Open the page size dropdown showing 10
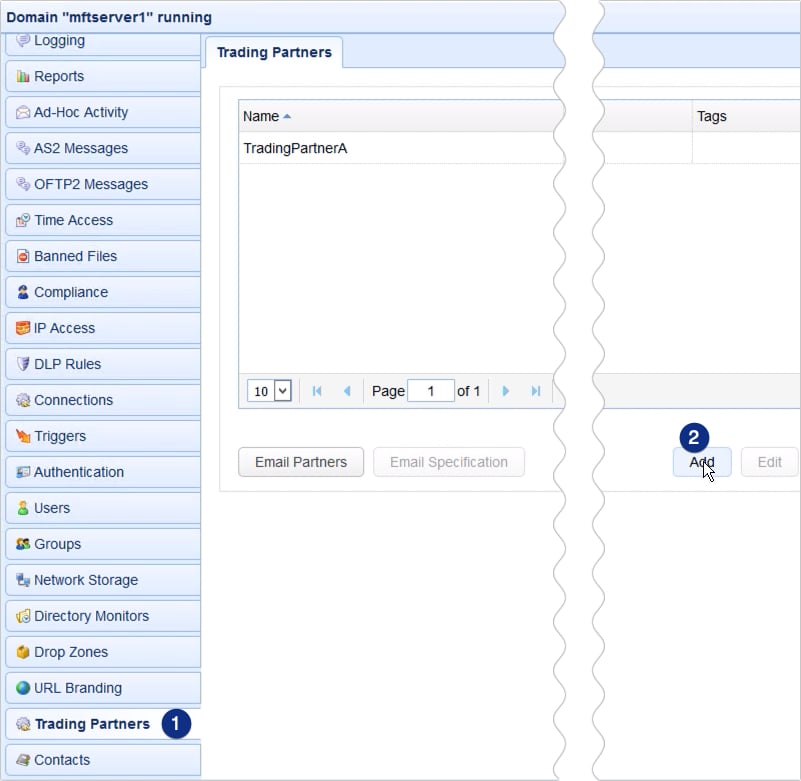 (x=268, y=391)
